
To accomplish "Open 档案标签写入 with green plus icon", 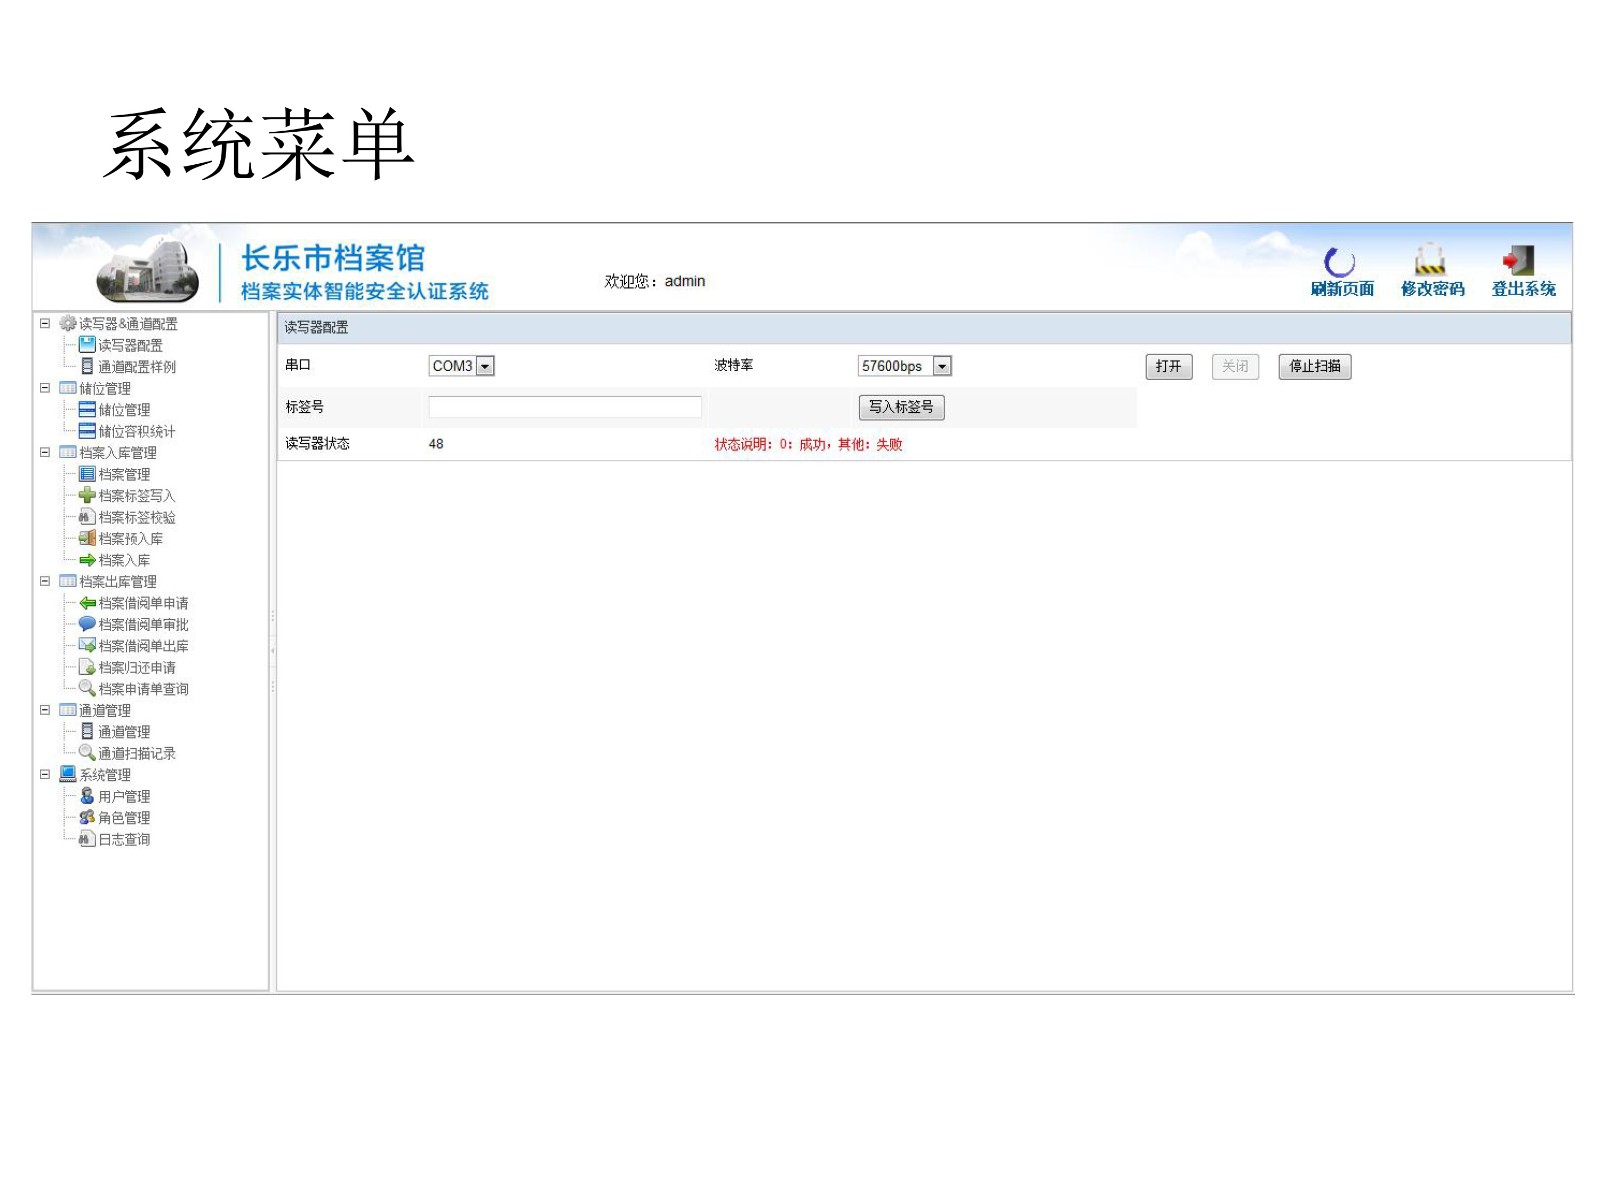I will pyautogui.click(x=136, y=496).
